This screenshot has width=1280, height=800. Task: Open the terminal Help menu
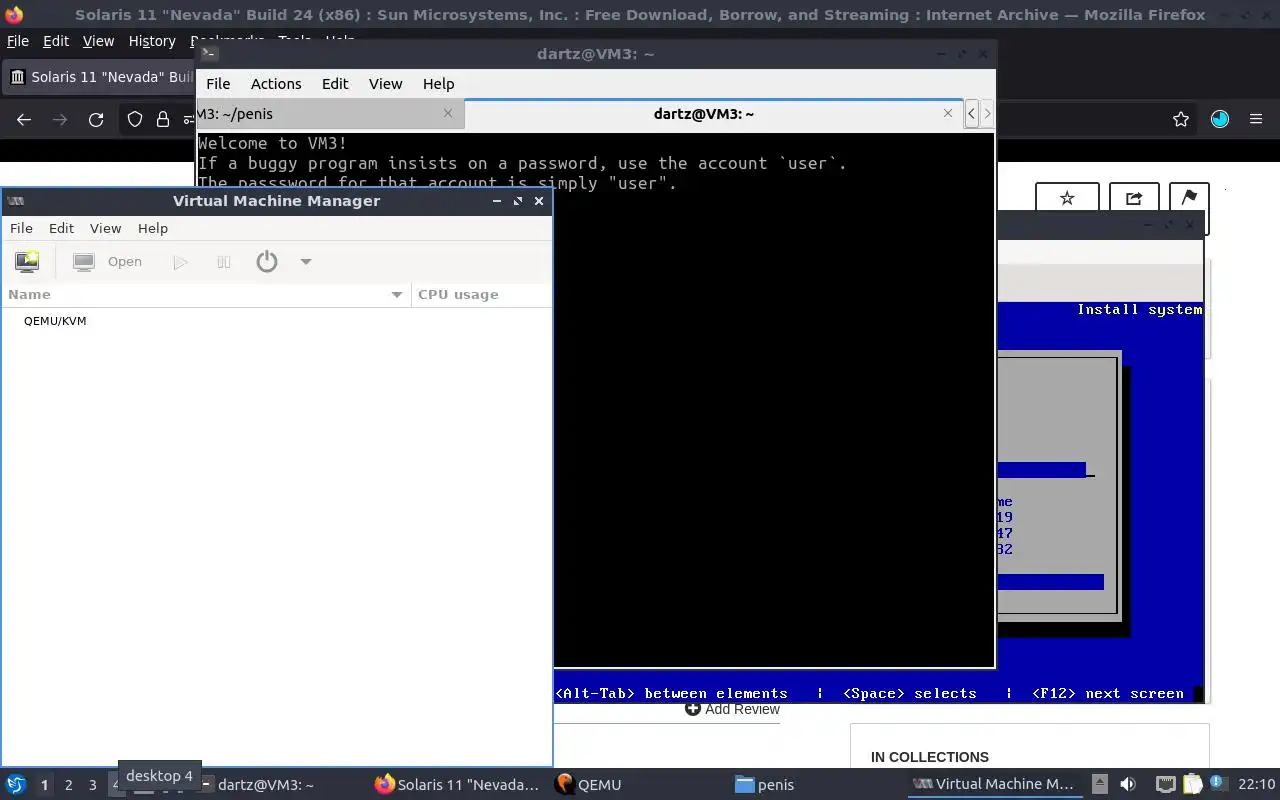click(438, 84)
